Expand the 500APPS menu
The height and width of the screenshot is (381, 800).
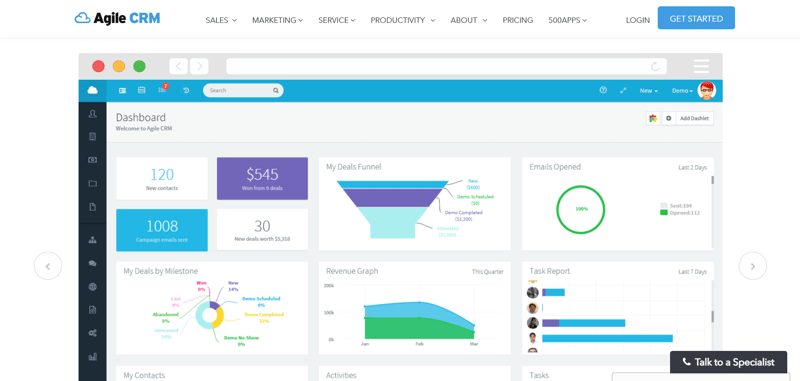point(567,20)
